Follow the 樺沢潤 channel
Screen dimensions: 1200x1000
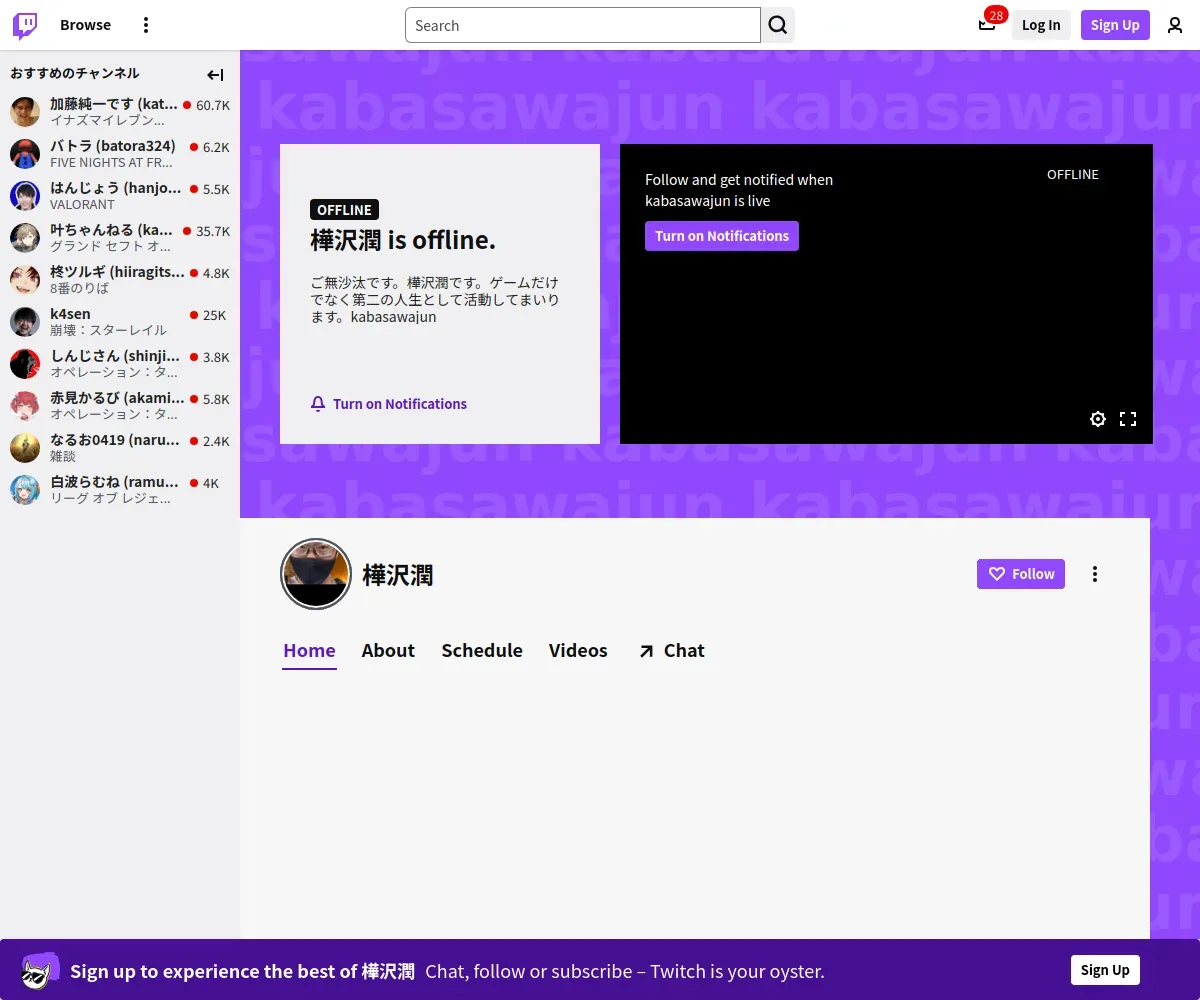1021,574
